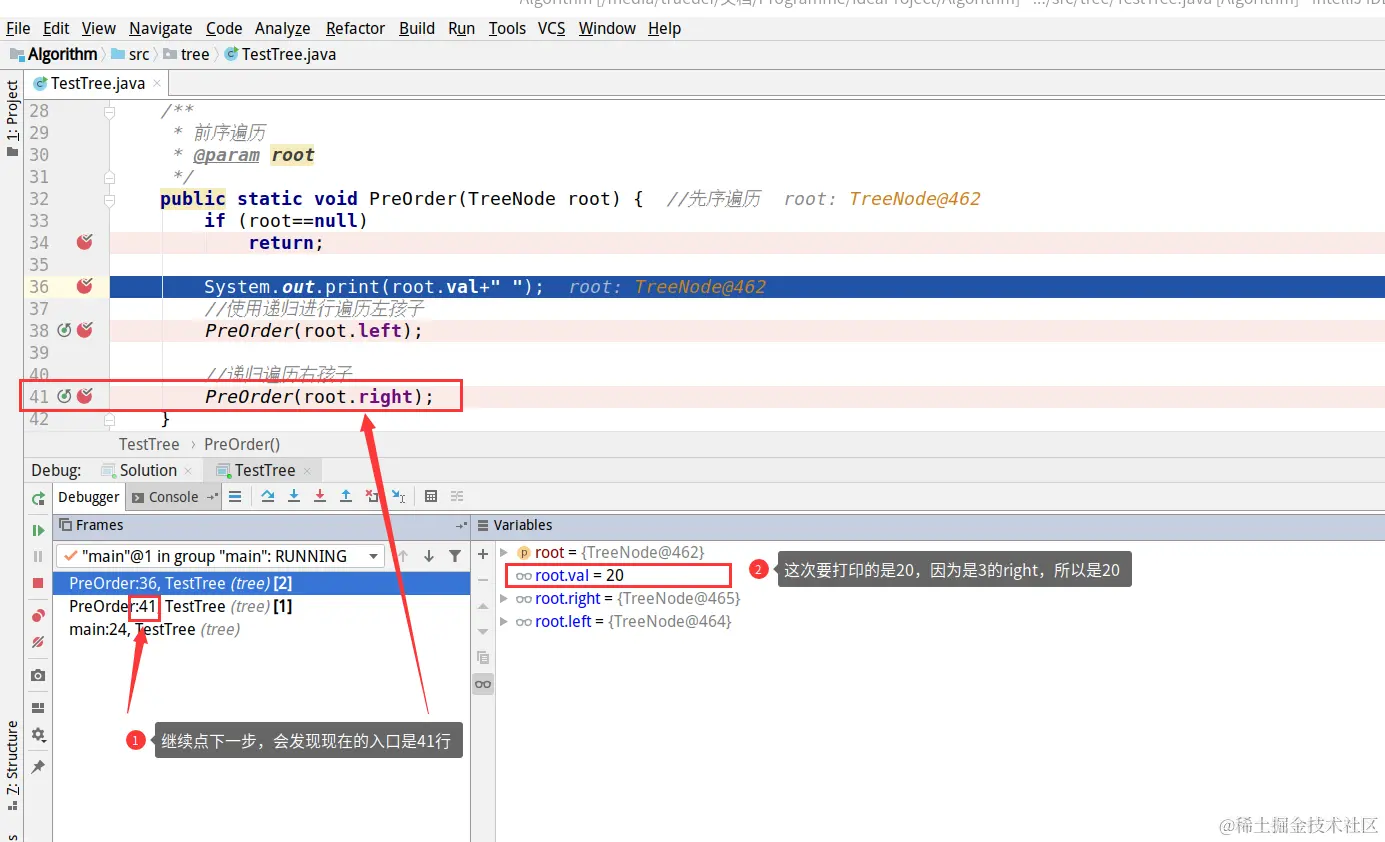Open View Breakpoints double red circle icon

[38, 615]
